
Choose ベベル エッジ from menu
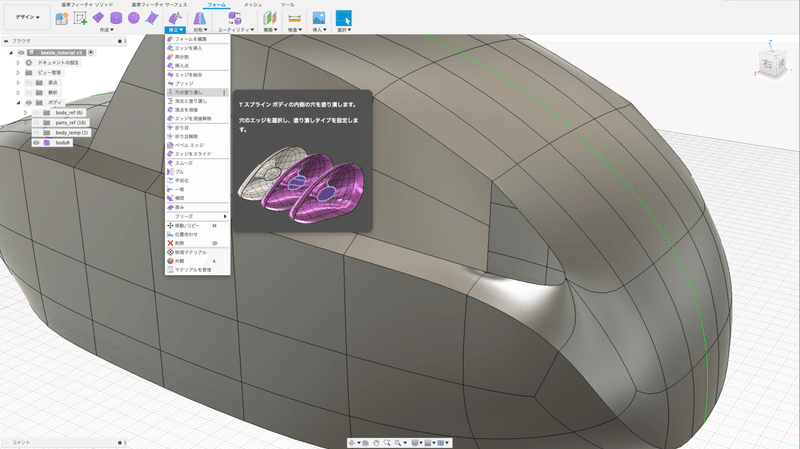197,145
